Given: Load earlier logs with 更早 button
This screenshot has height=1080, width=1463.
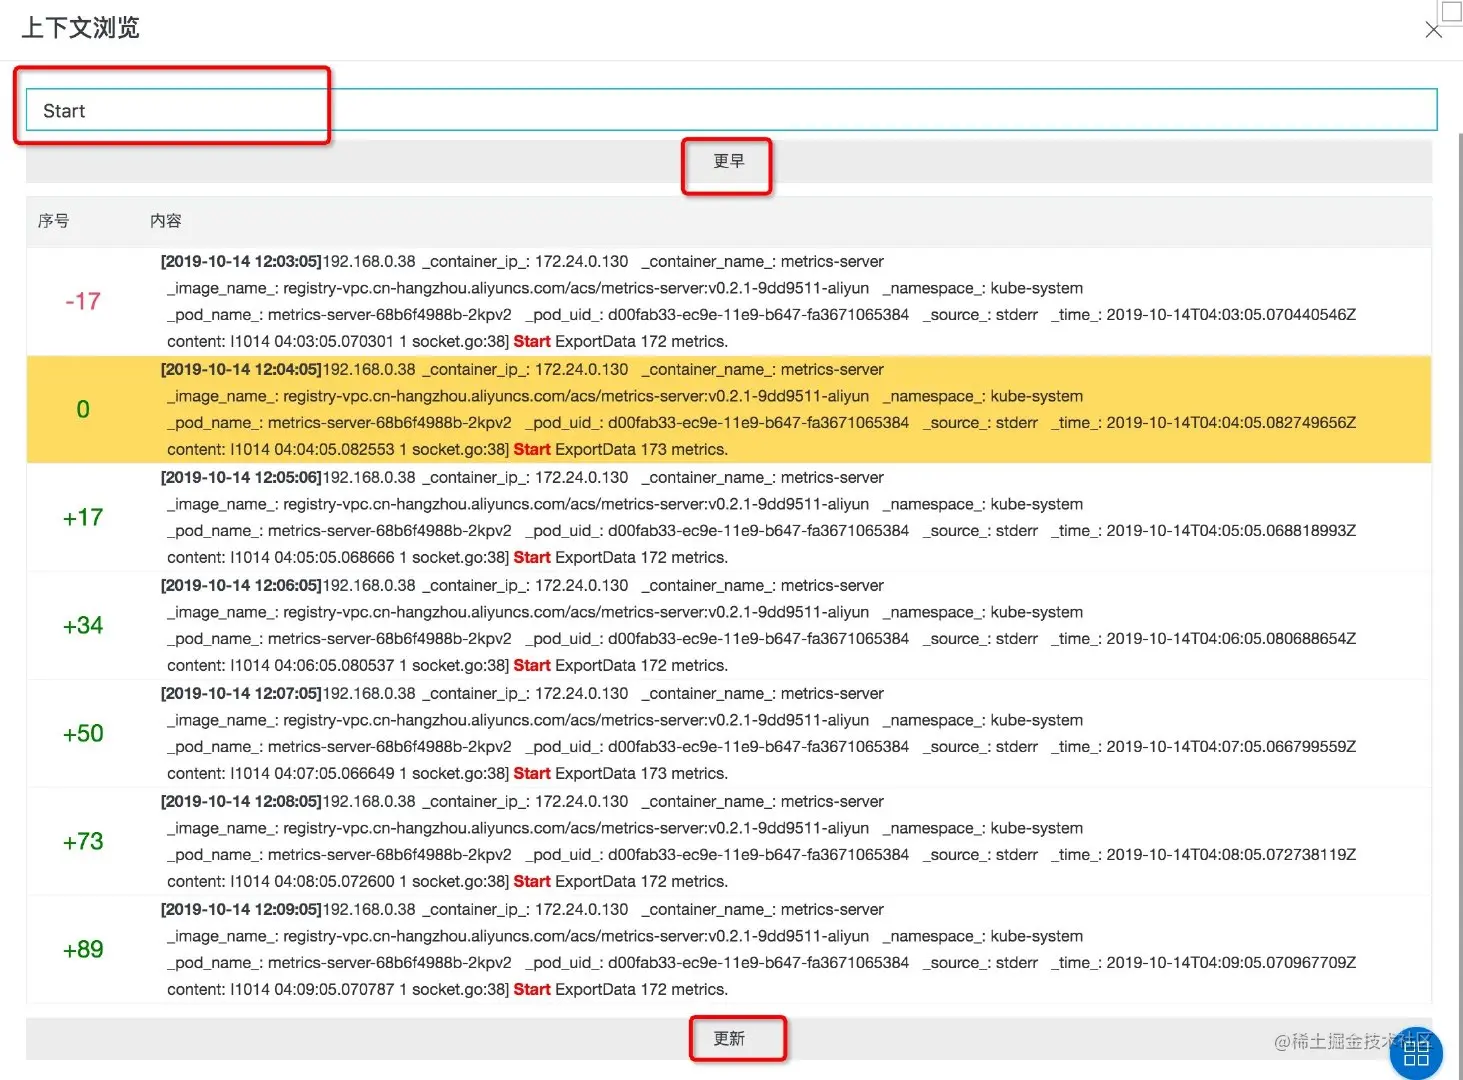Looking at the screenshot, I should tap(728, 161).
